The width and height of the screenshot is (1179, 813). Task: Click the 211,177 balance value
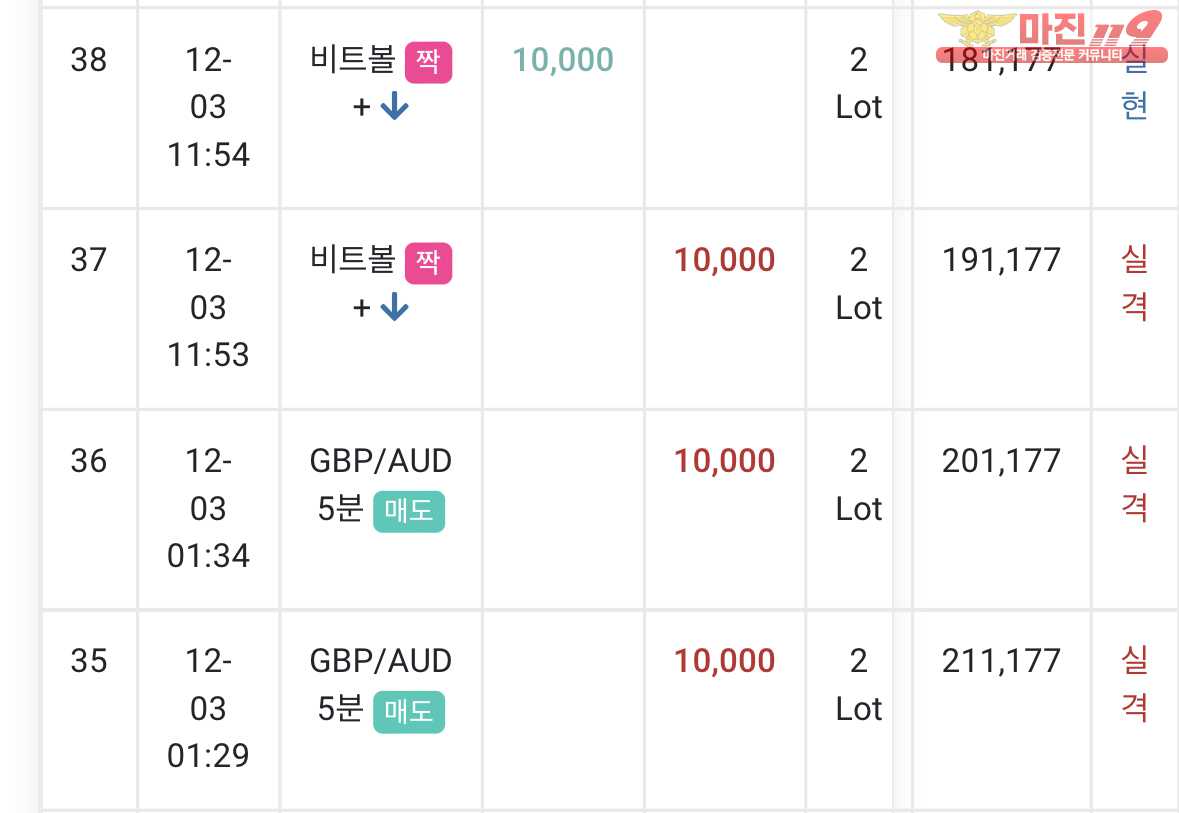tap(1001, 661)
